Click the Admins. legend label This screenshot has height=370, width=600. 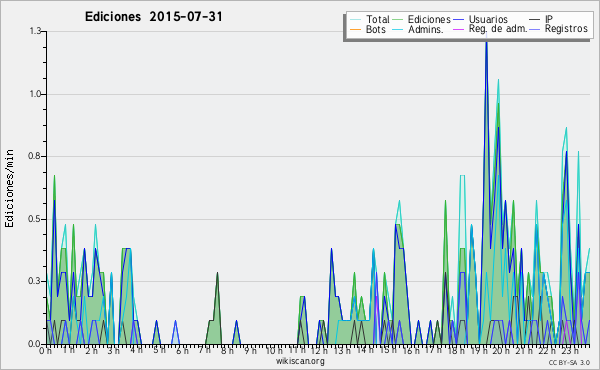click(x=426, y=29)
